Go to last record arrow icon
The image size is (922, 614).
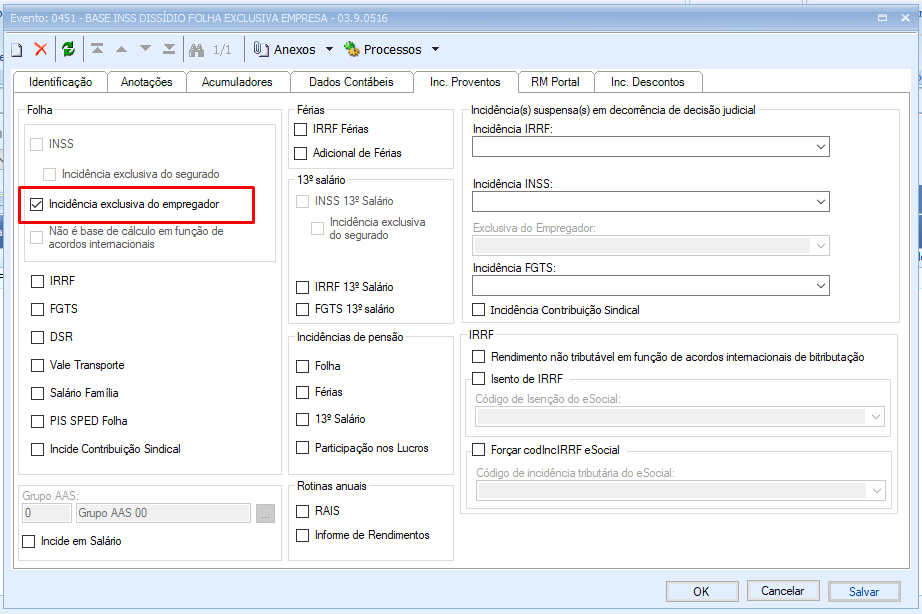pyautogui.click(x=169, y=49)
